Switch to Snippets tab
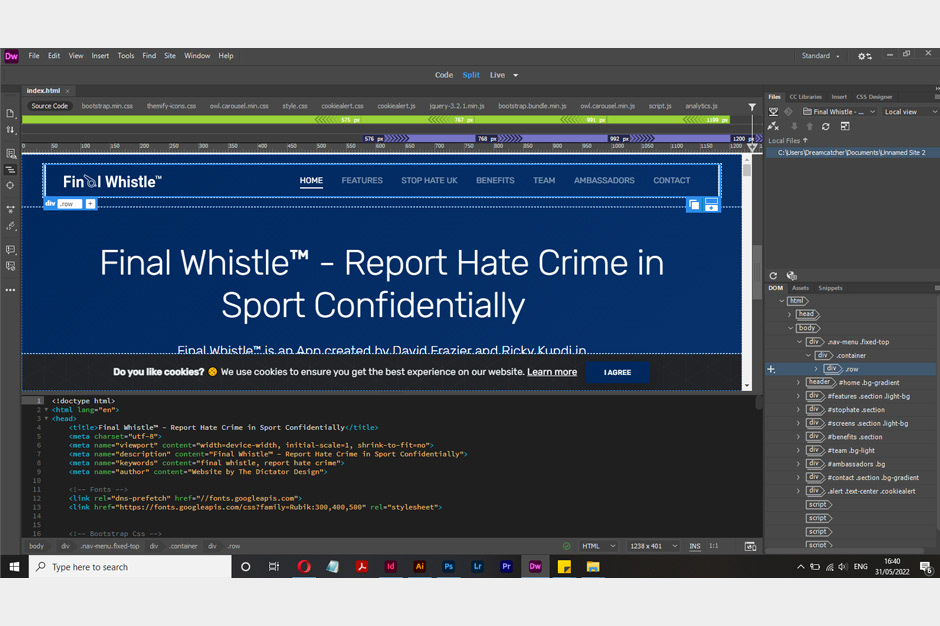Image resolution: width=940 pixels, height=626 pixels. pos(830,288)
